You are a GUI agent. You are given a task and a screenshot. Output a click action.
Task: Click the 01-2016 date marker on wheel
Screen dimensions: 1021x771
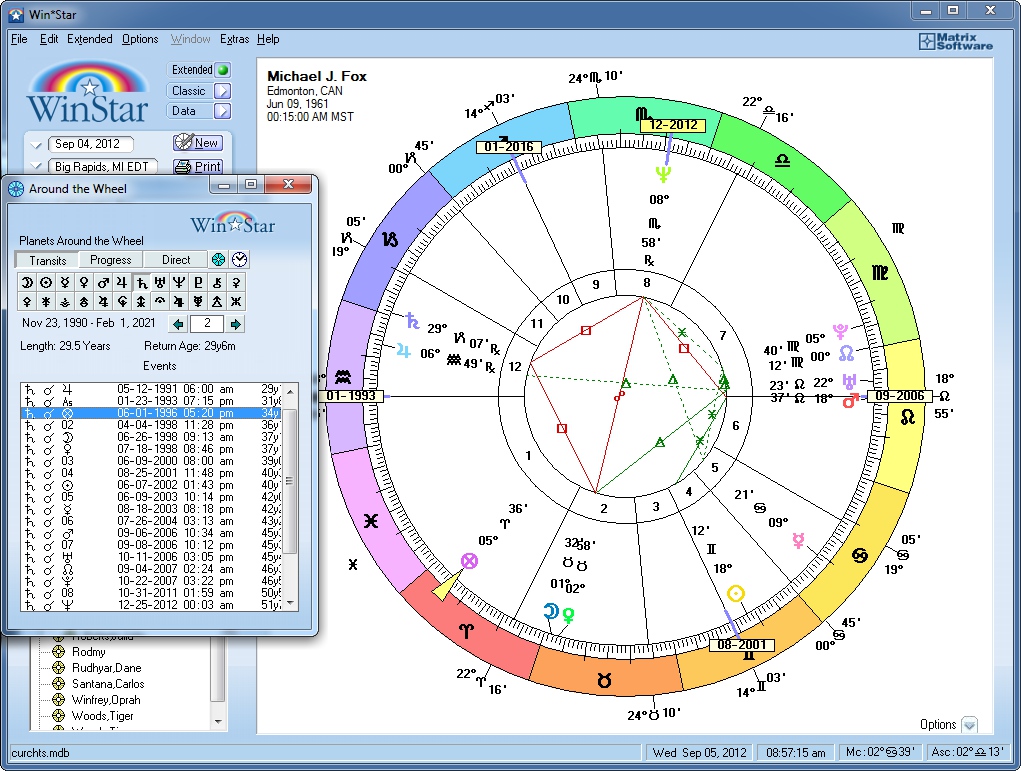pos(509,147)
